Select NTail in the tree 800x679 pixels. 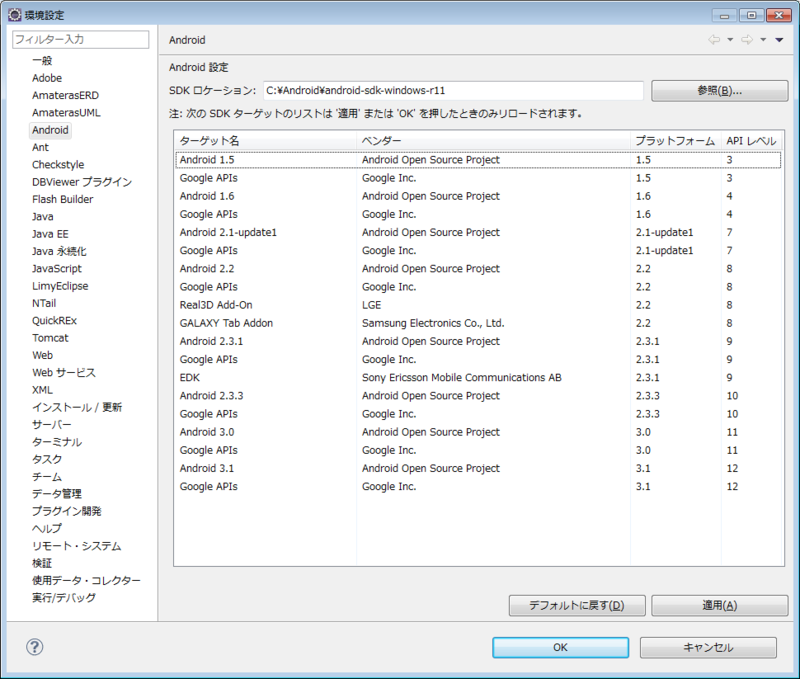point(44,304)
